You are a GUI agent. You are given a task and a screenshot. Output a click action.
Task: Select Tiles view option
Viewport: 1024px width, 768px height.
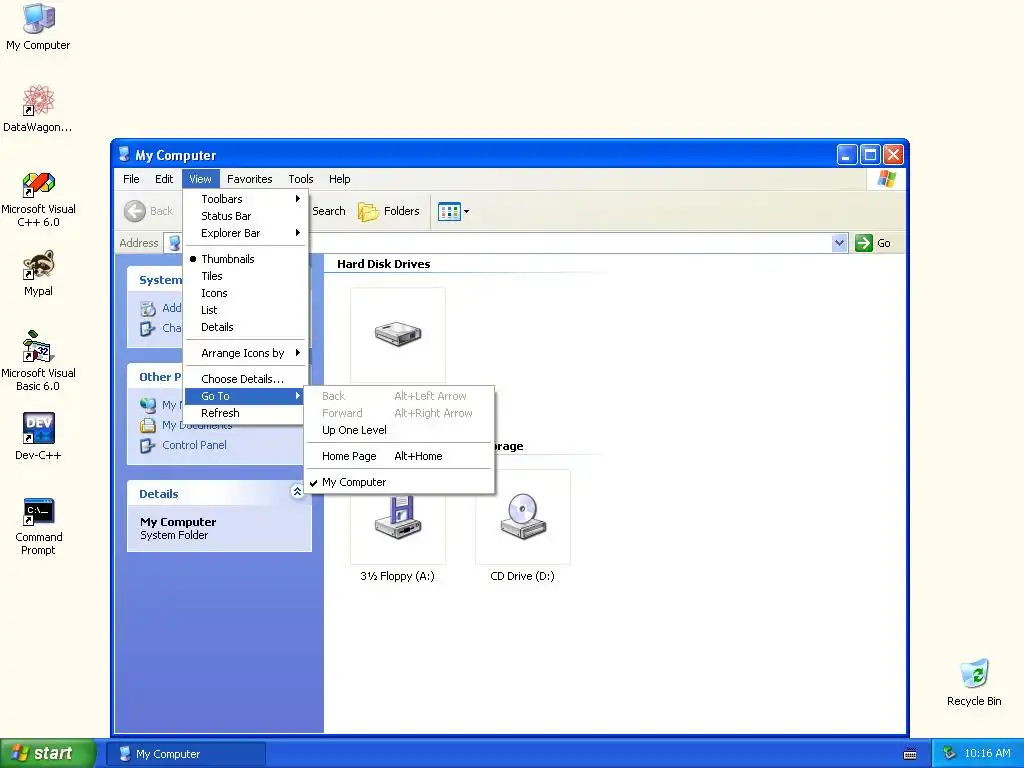coord(246,276)
